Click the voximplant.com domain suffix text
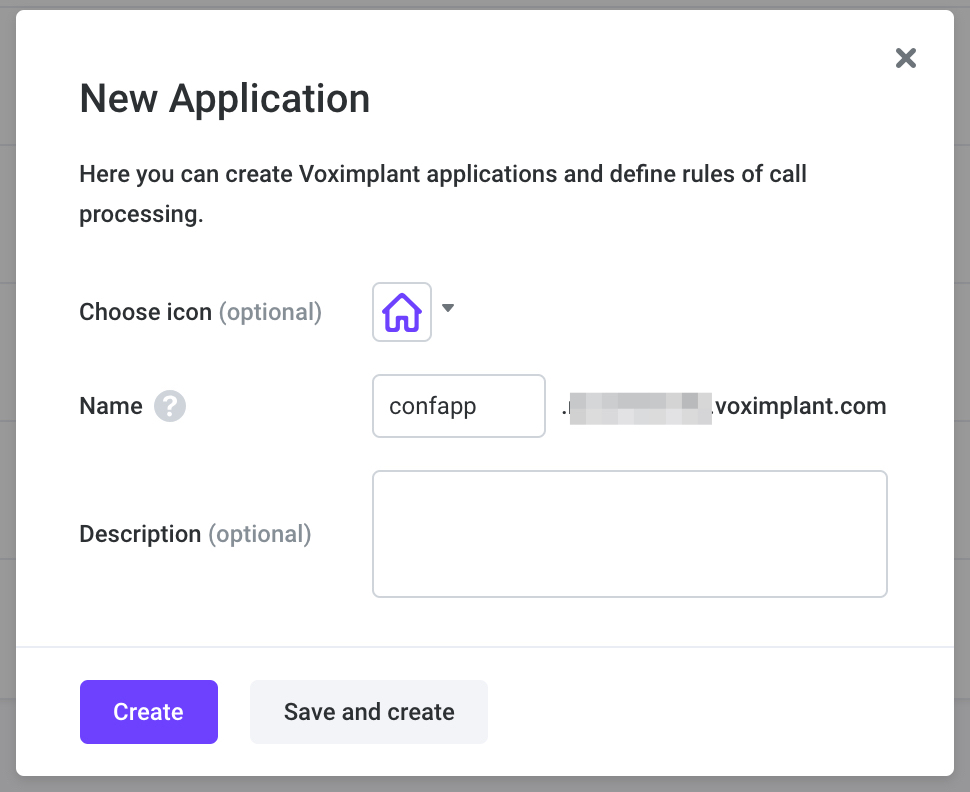This screenshot has width=970, height=792. click(x=800, y=406)
